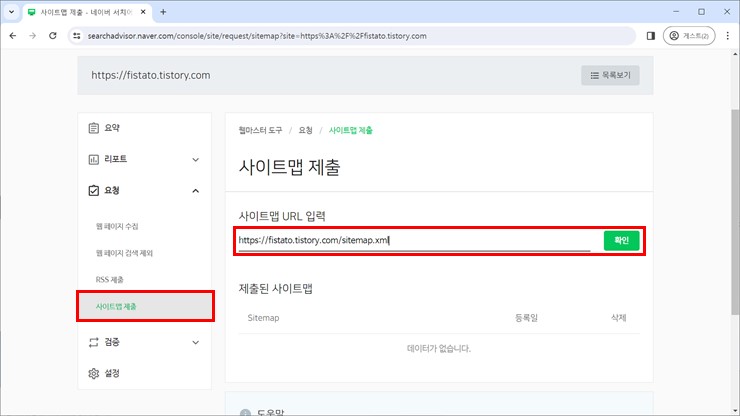Image resolution: width=740 pixels, height=416 pixels.
Task: Open RSS 제출 menu item
Action: [109, 280]
